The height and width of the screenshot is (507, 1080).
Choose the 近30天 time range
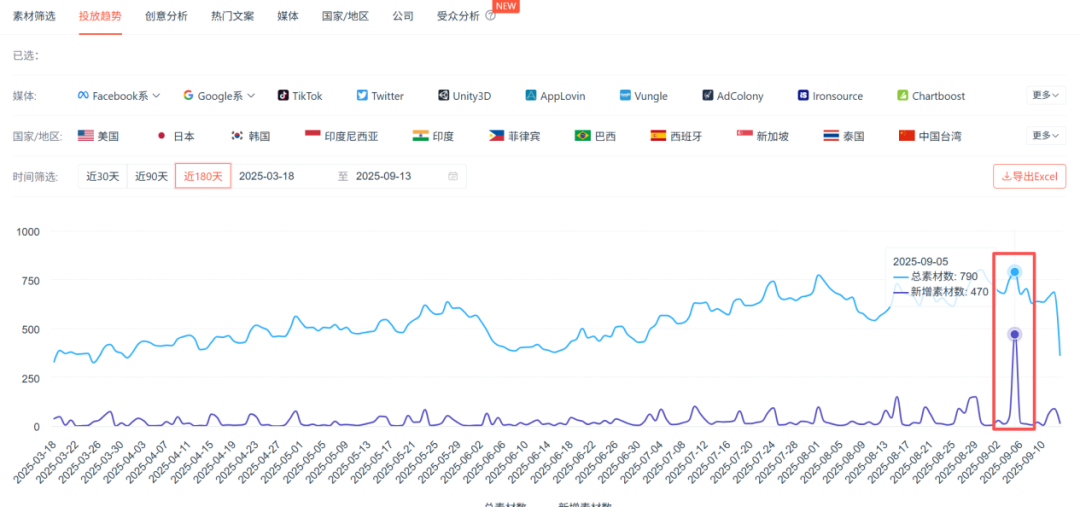tap(103, 176)
